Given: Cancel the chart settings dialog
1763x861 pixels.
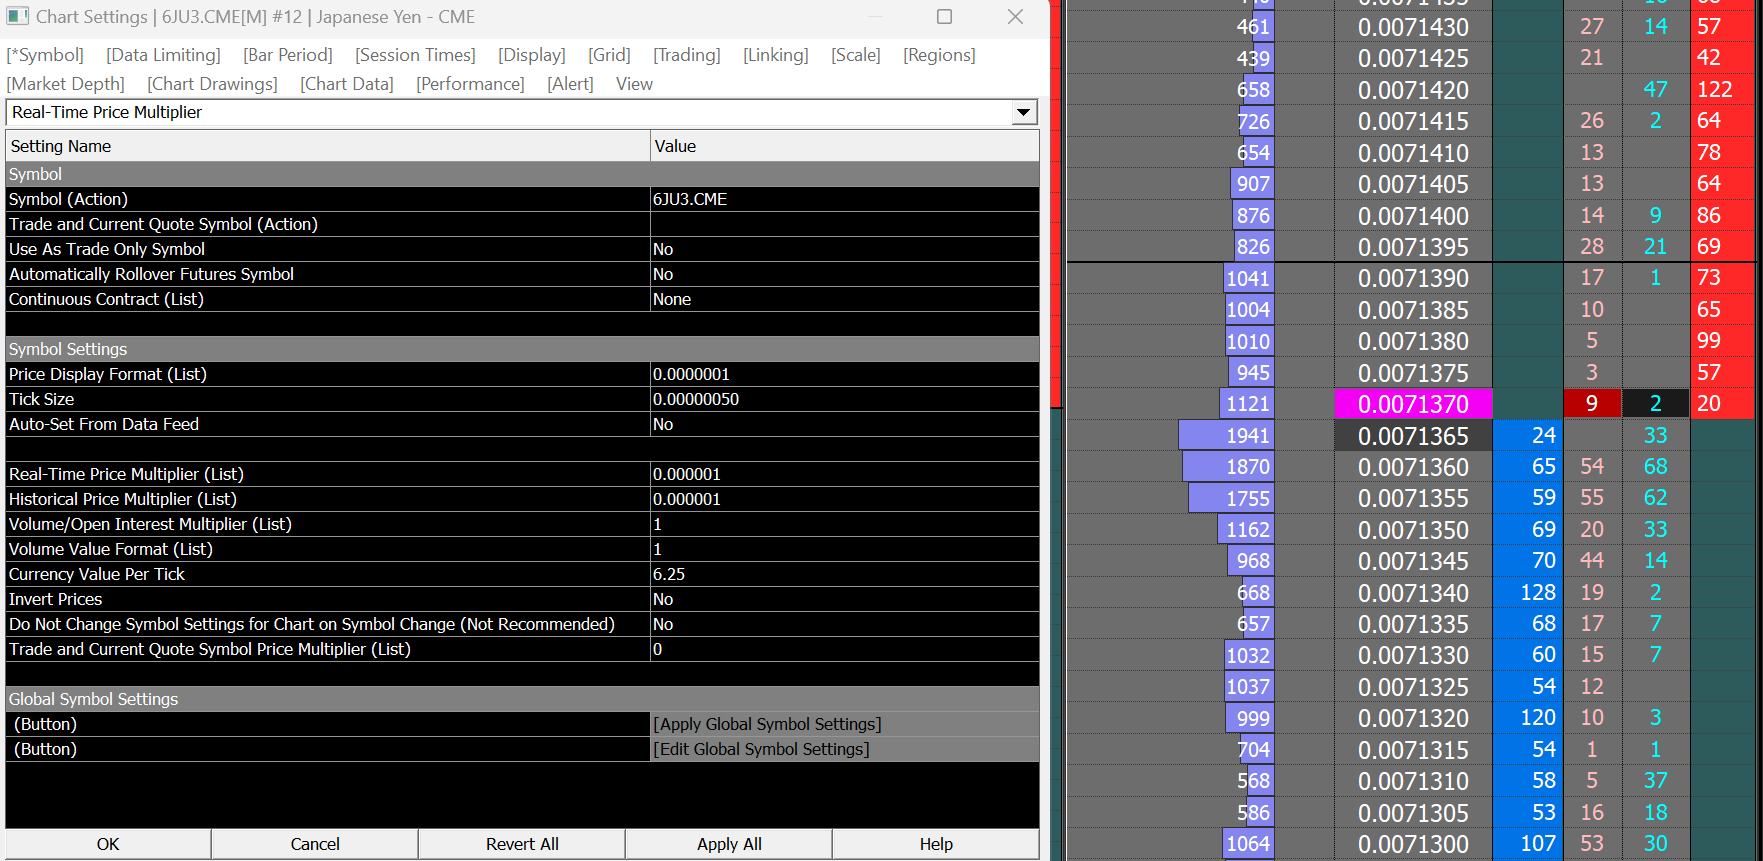Looking at the screenshot, I should pyautogui.click(x=315, y=844).
